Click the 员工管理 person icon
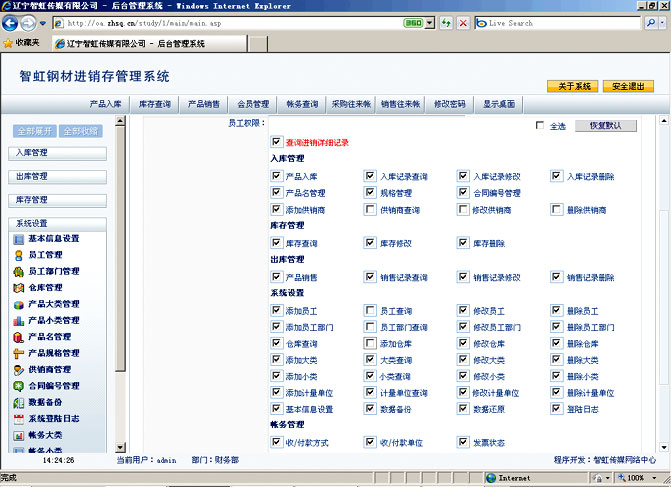The width and height of the screenshot is (671, 487). point(19,255)
